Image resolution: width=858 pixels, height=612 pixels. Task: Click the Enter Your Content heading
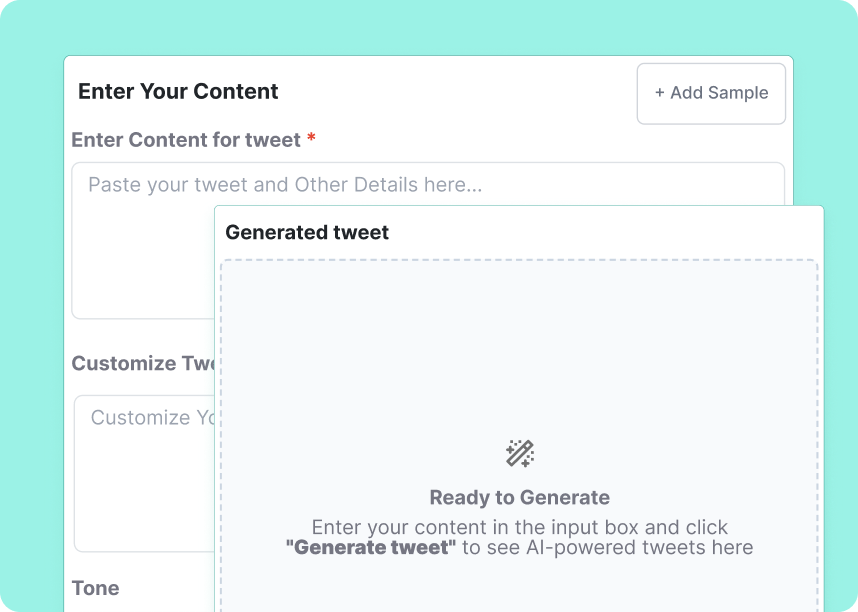tap(178, 91)
